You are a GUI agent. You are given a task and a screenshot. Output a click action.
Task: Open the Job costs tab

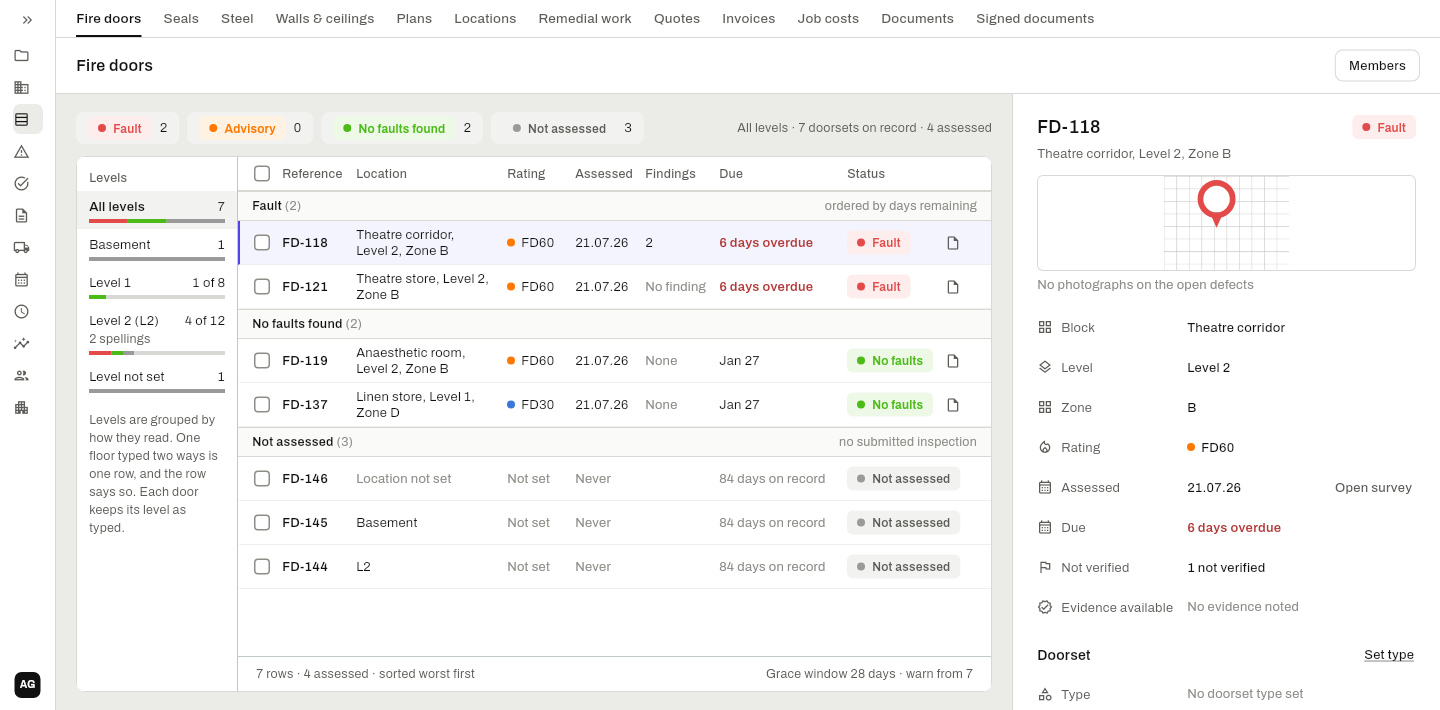(x=828, y=19)
